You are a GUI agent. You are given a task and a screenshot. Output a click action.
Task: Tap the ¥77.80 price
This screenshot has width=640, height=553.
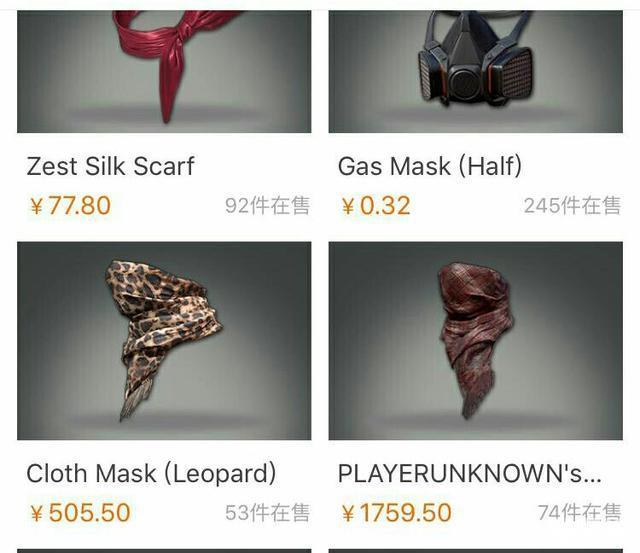(x=70, y=205)
